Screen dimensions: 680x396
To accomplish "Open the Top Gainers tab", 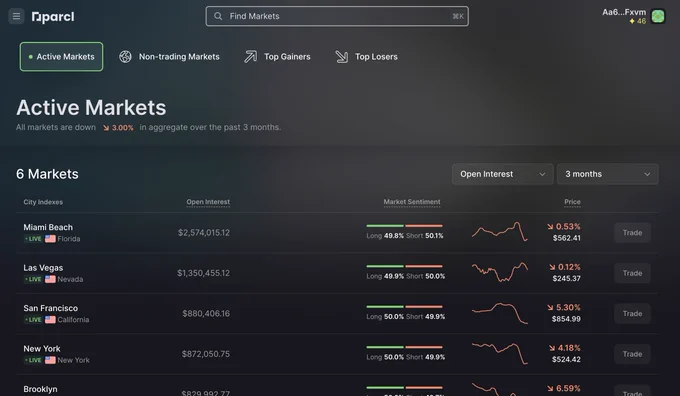I will 278,57.
